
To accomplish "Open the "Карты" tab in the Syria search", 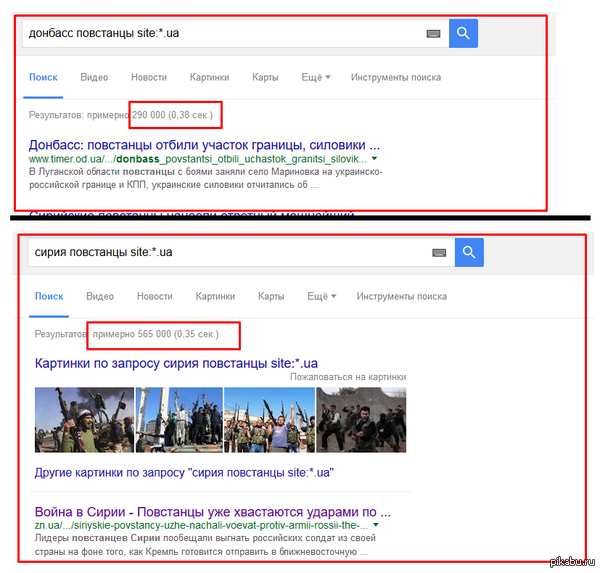I will click(x=271, y=296).
